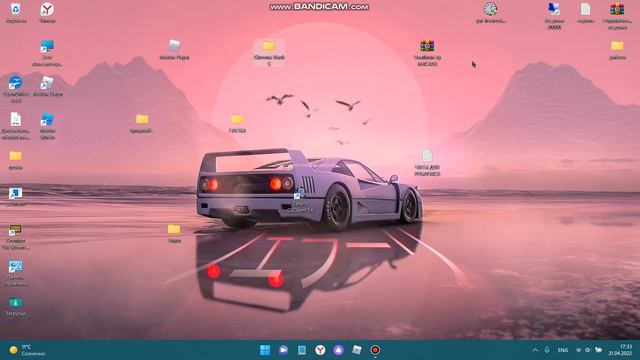Open the blue notebook app on the taskbar
The image size is (640, 360).
point(302,350)
